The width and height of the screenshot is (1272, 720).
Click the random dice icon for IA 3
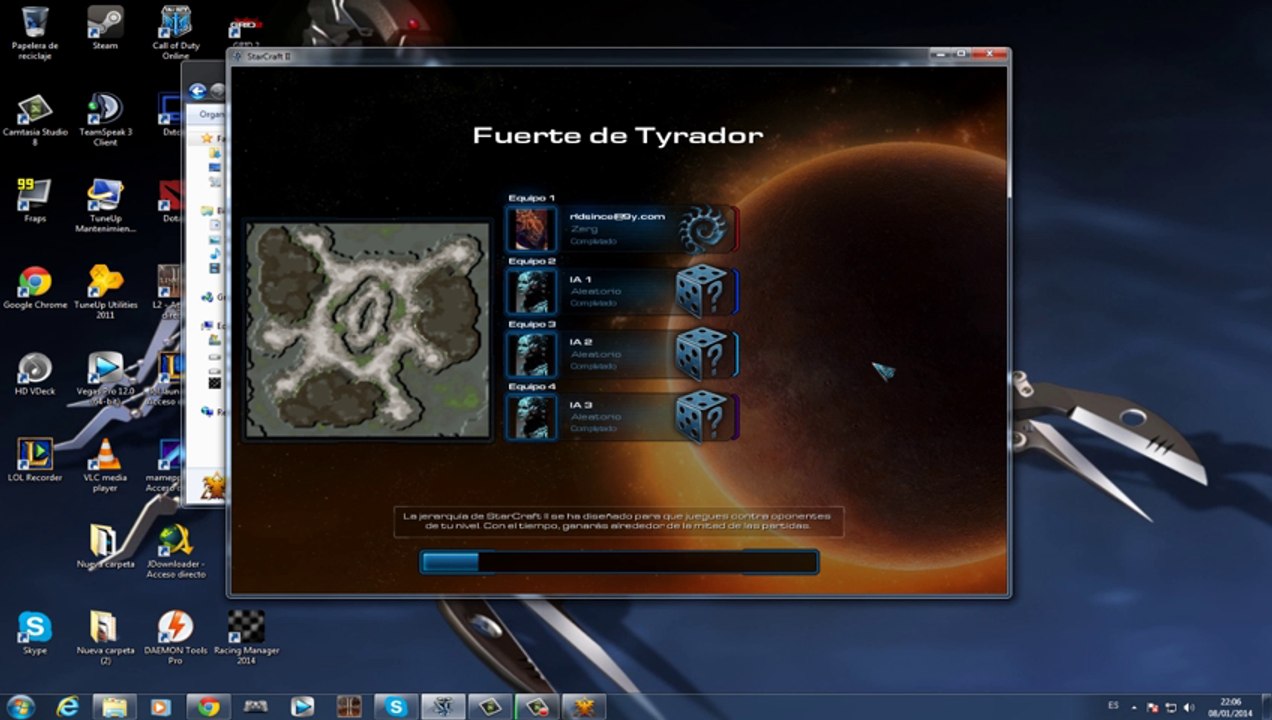point(701,416)
